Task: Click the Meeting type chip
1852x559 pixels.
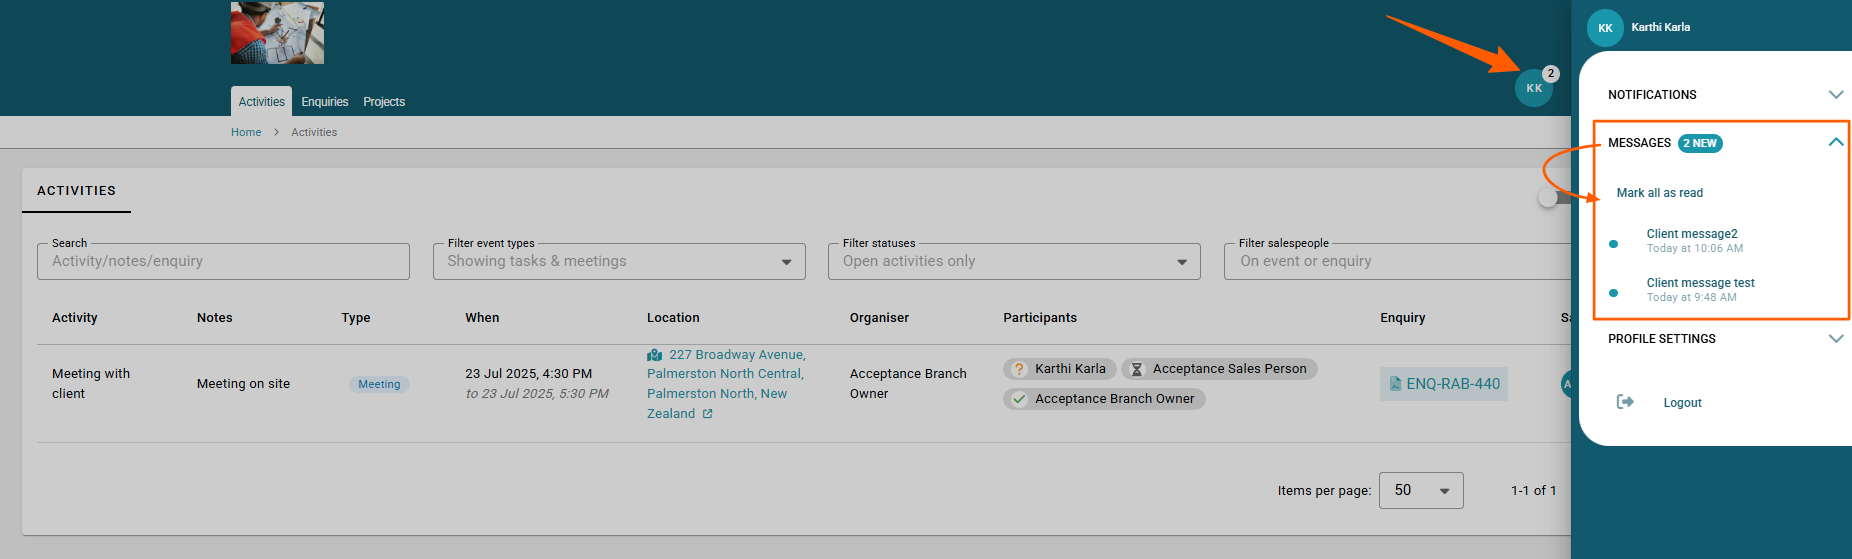Action: pos(379,384)
